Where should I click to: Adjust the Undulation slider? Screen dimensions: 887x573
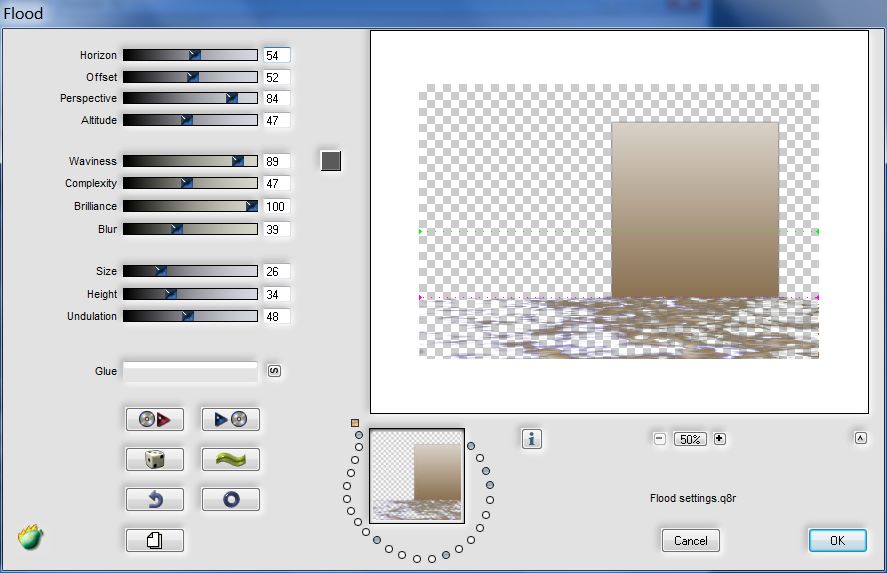point(190,316)
